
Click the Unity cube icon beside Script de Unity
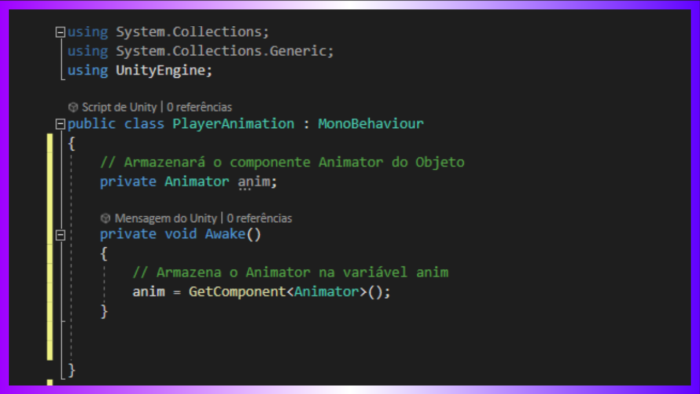[x=73, y=107]
